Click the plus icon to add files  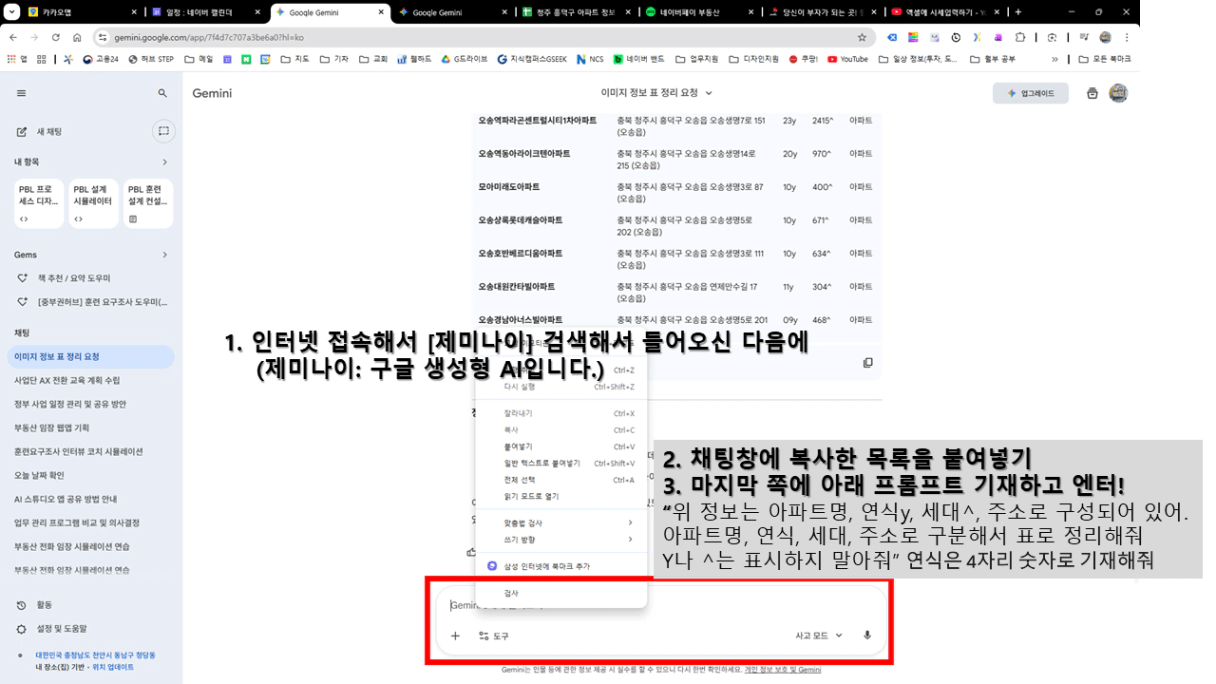click(455, 635)
